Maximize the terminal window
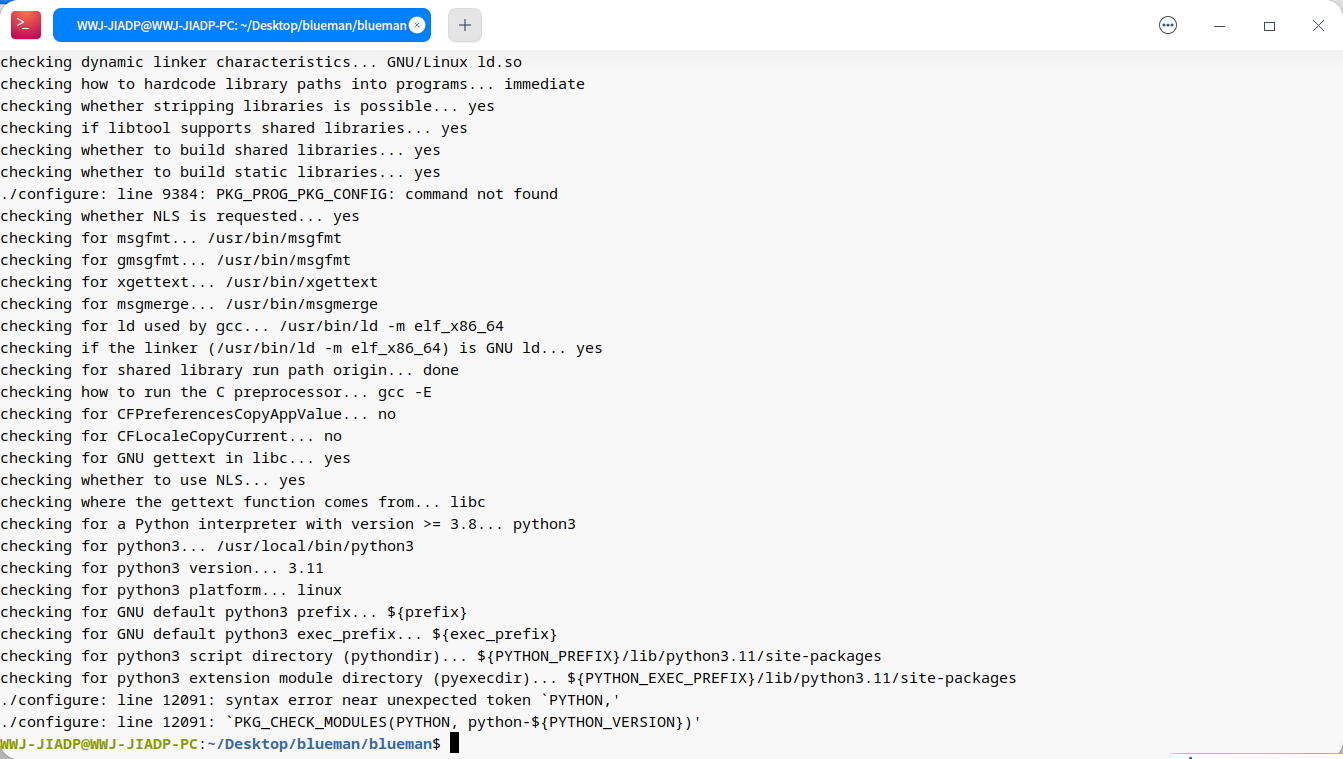This screenshot has height=759, width=1343. 1269,26
